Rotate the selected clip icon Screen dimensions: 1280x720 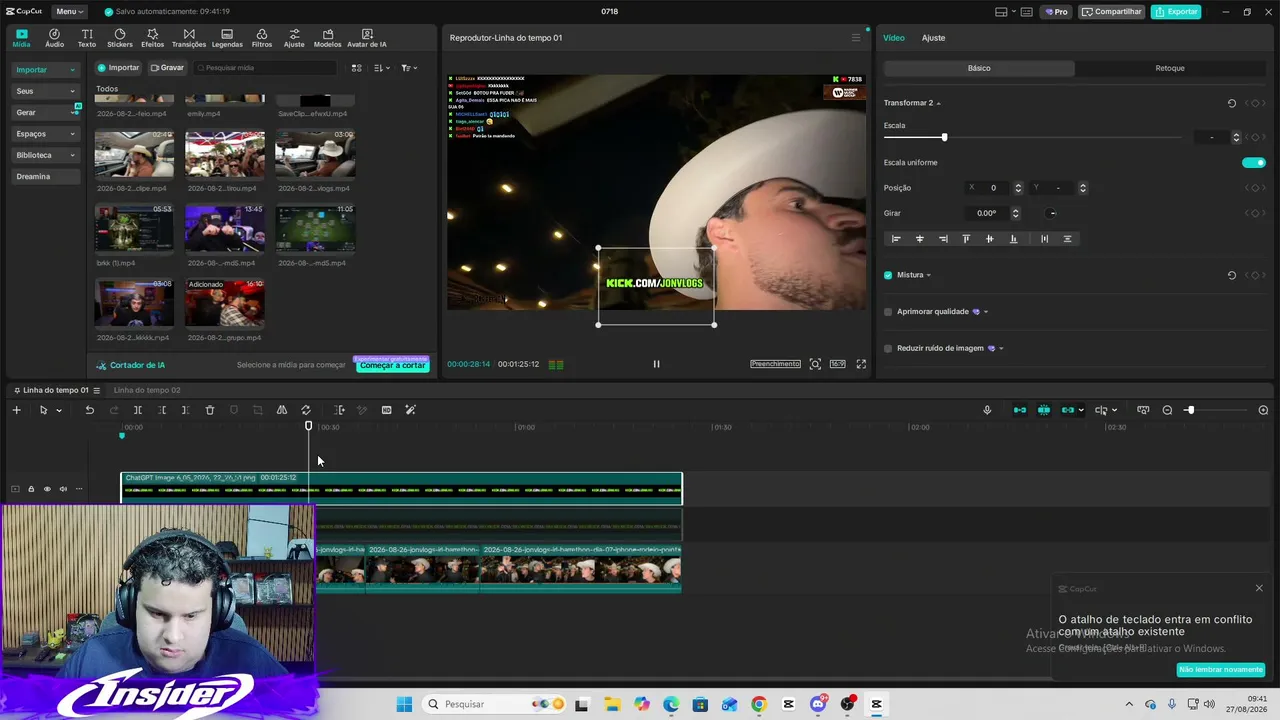(306, 410)
